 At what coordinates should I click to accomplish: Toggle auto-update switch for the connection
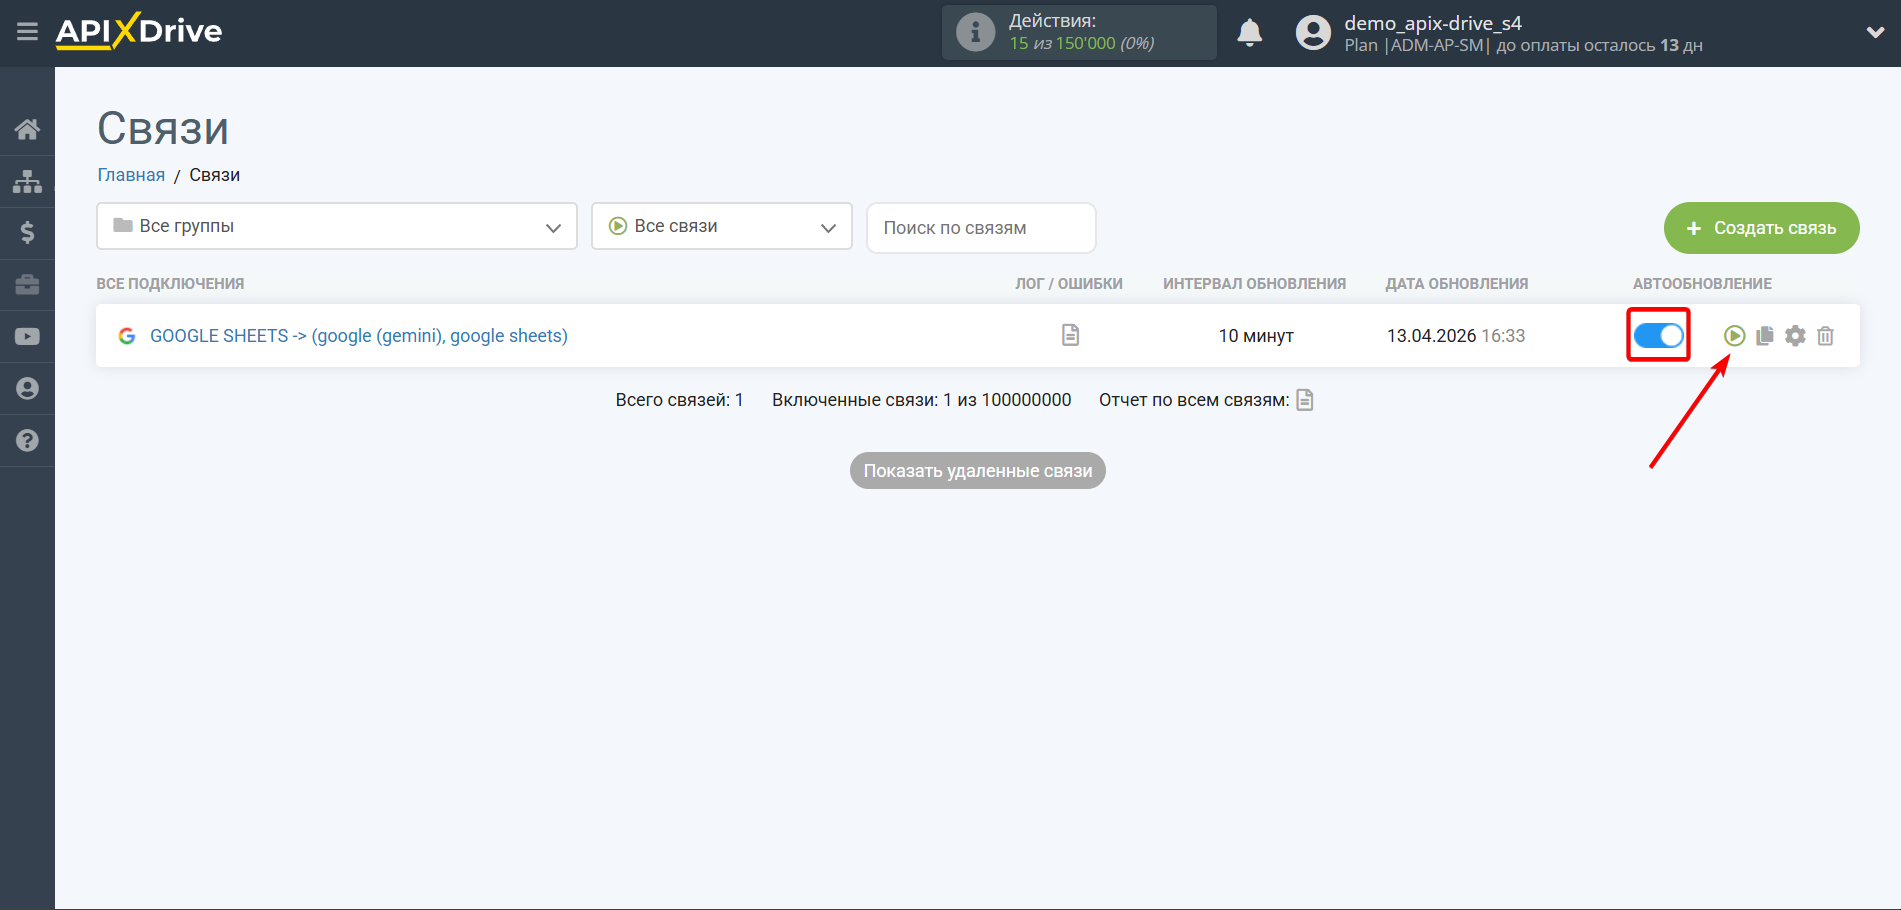point(1658,336)
